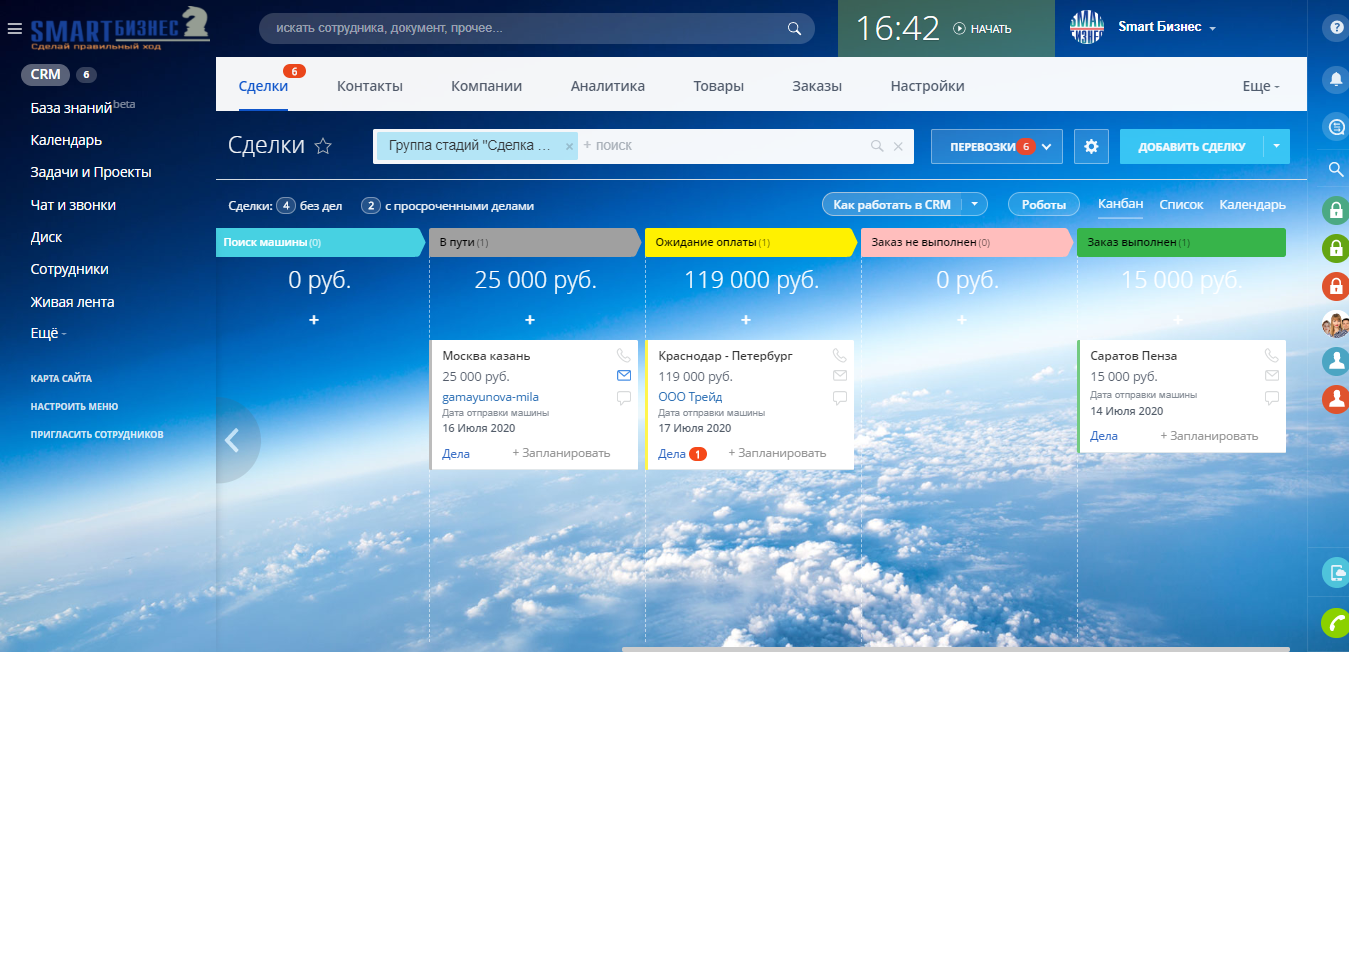Open the ПЕРЕВОЗКИ pipeline dropdown
The width and height of the screenshot is (1349, 969).
(x=997, y=146)
